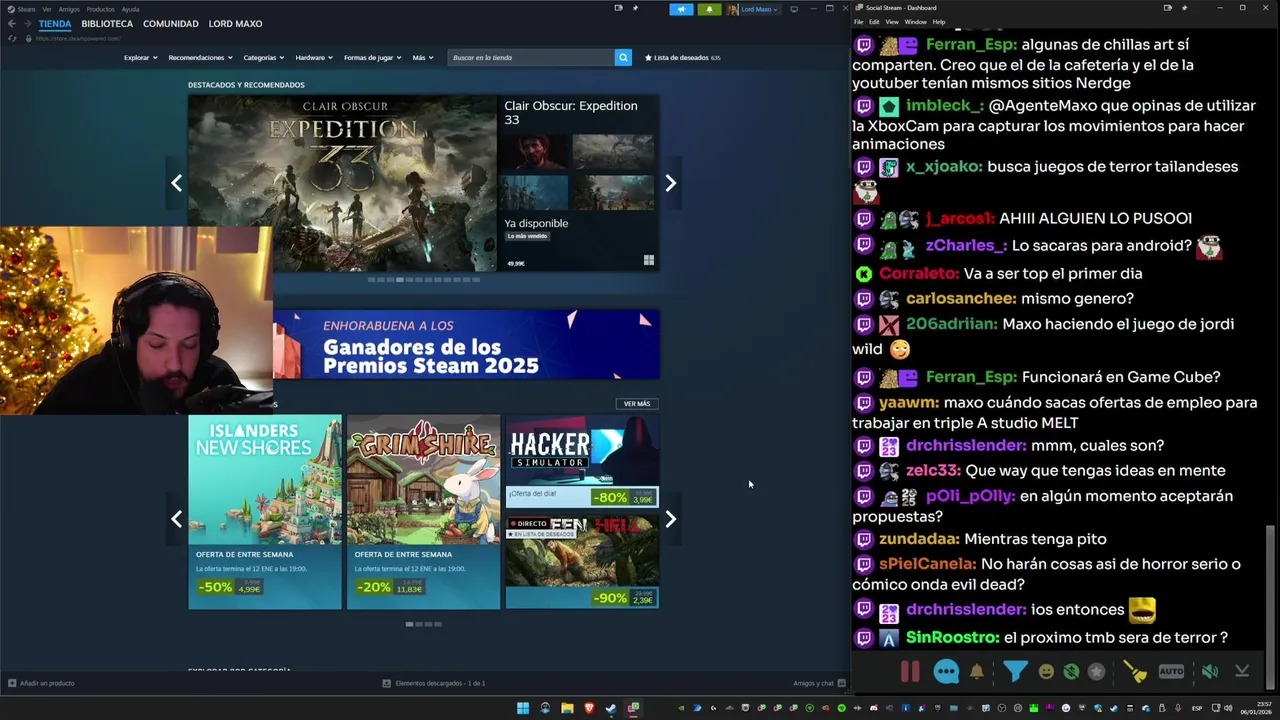Screen dimensions: 1280x720
Task: Open Steam notifications bell
Action: pyautogui.click(x=709, y=9)
